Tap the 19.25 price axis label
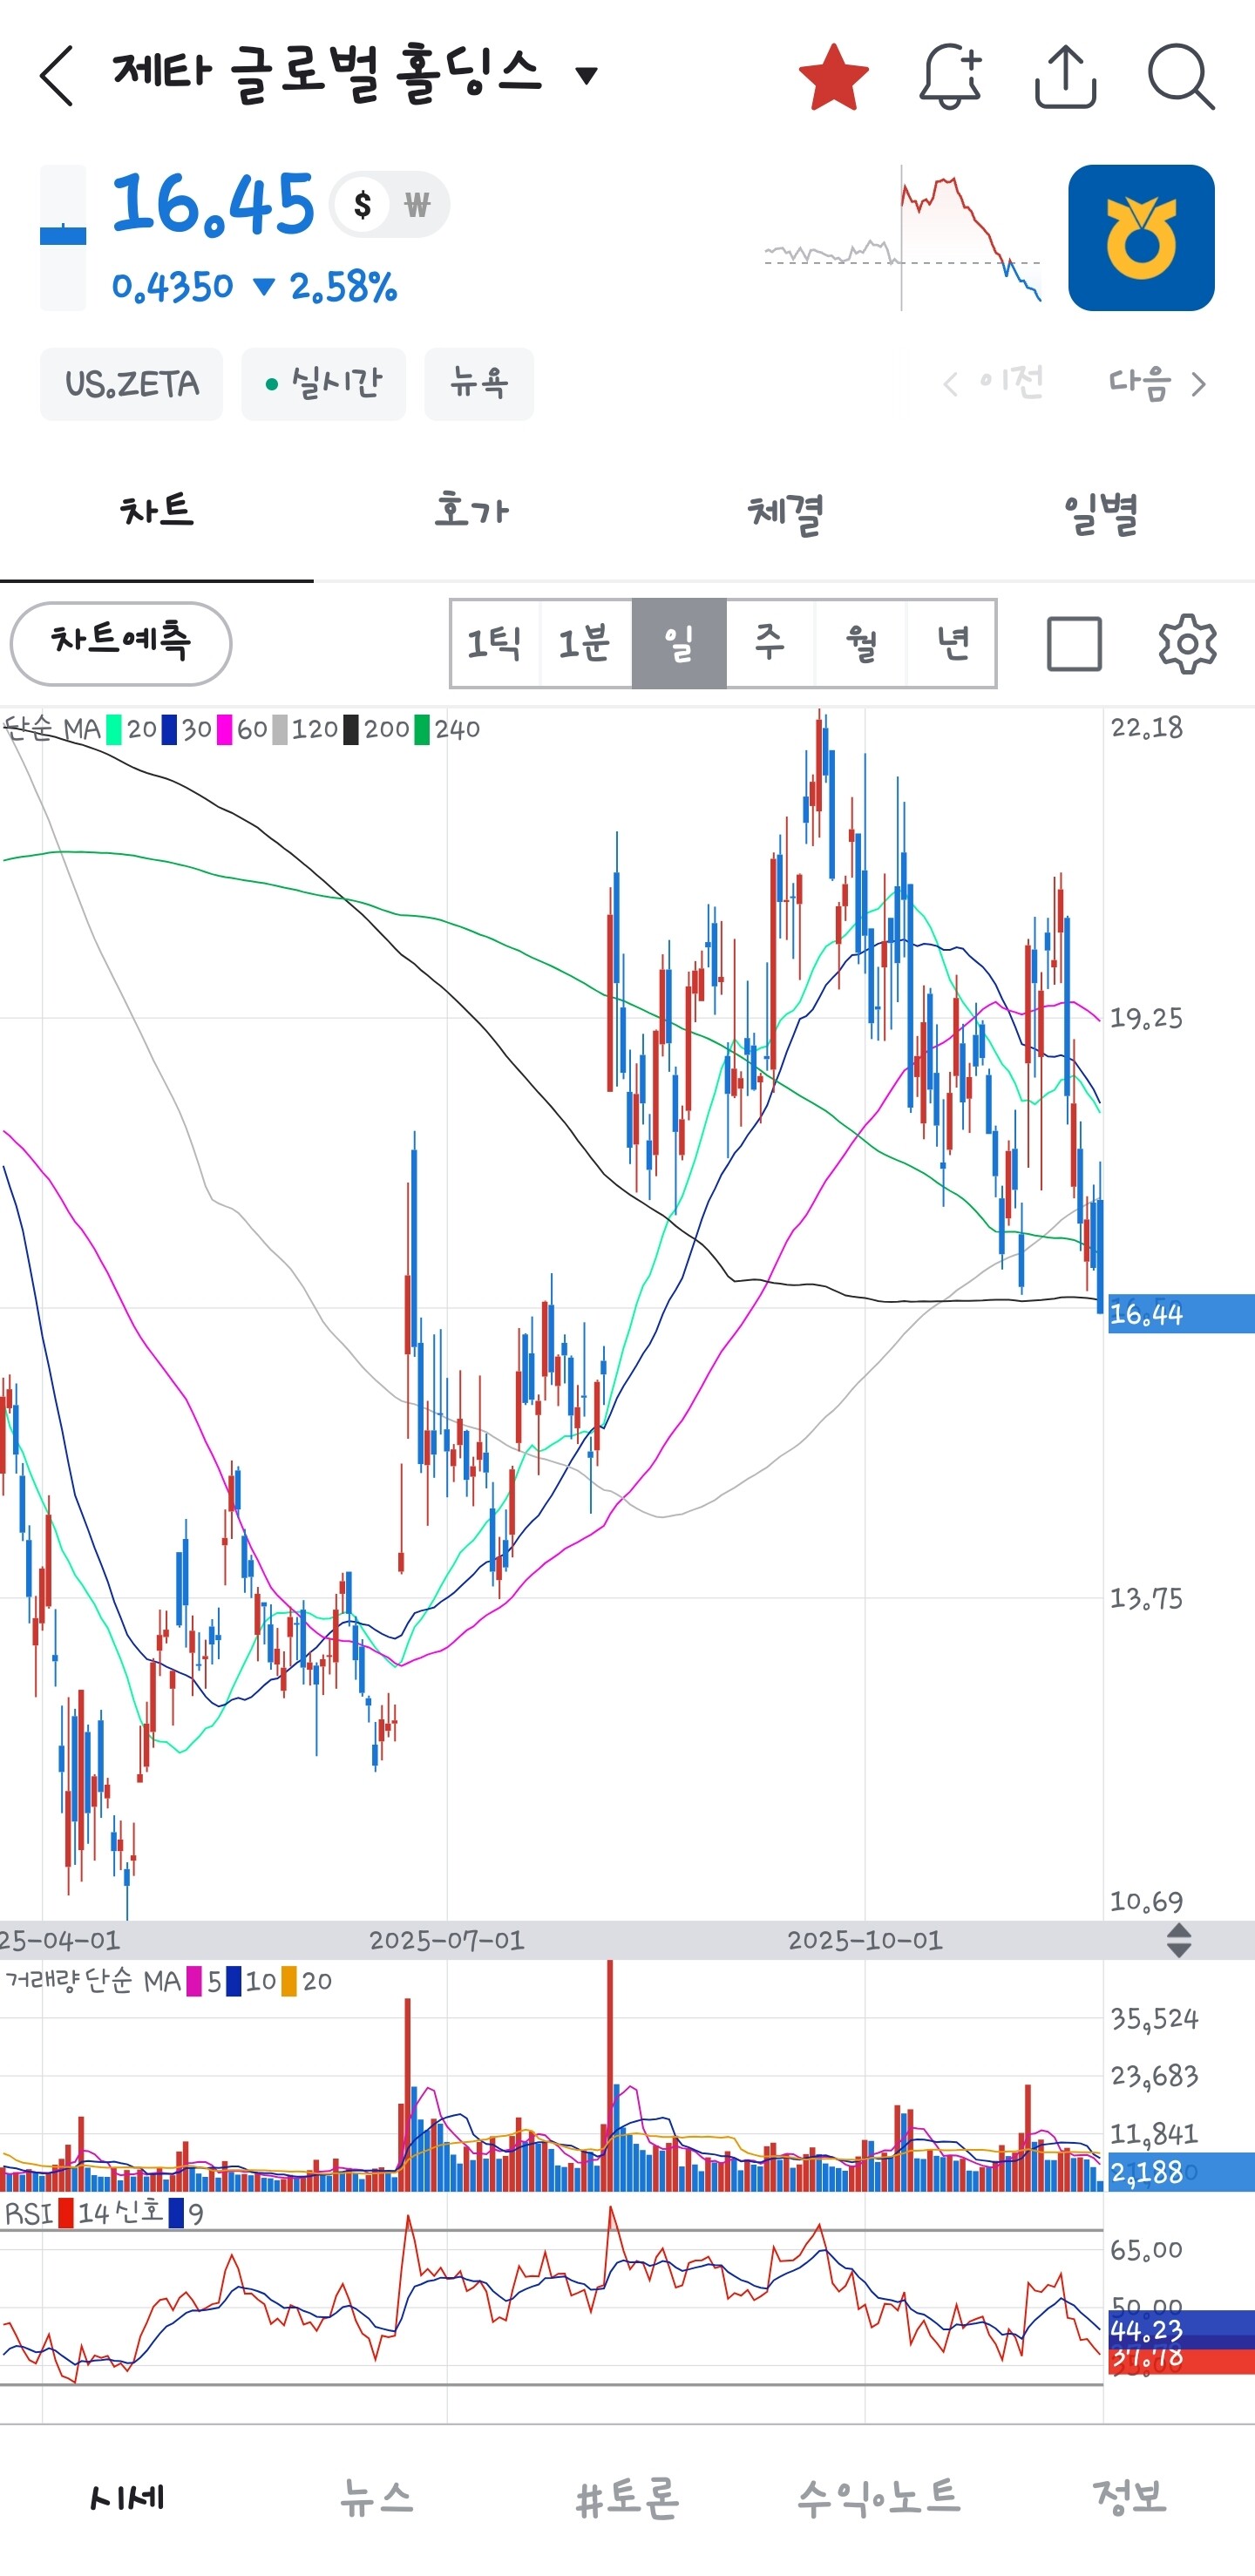The width and height of the screenshot is (1255, 2576). coord(1147,1019)
